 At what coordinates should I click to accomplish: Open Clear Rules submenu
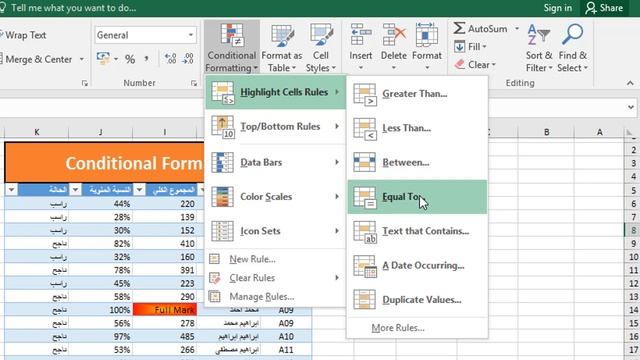point(276,278)
